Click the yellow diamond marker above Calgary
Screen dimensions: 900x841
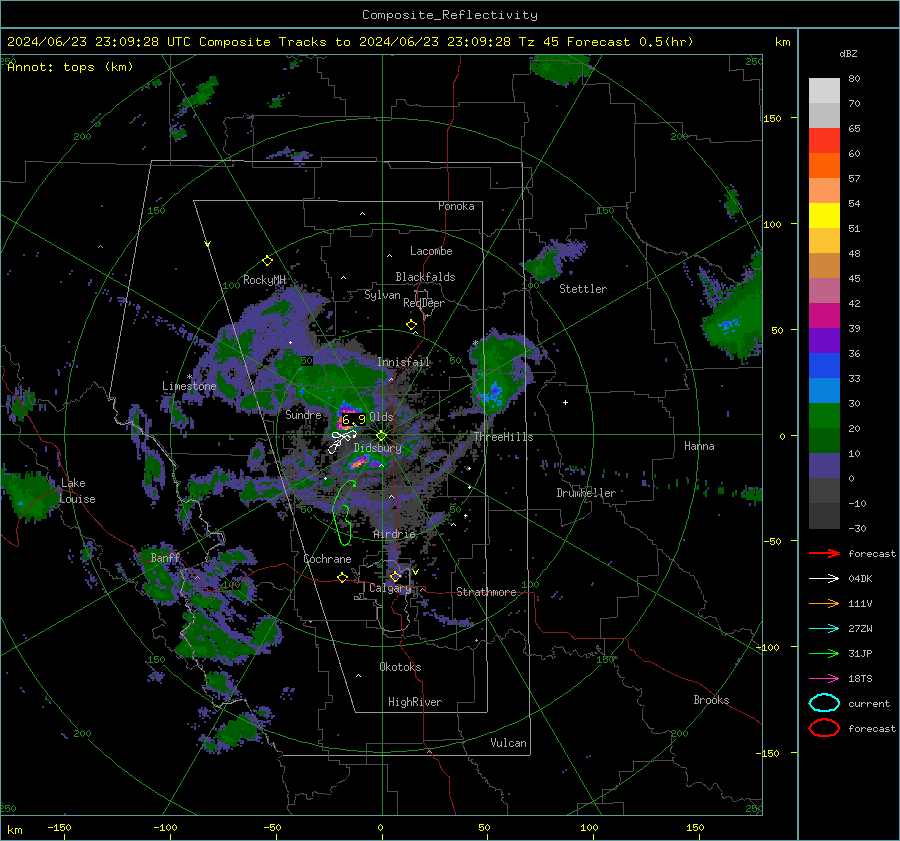click(395, 576)
